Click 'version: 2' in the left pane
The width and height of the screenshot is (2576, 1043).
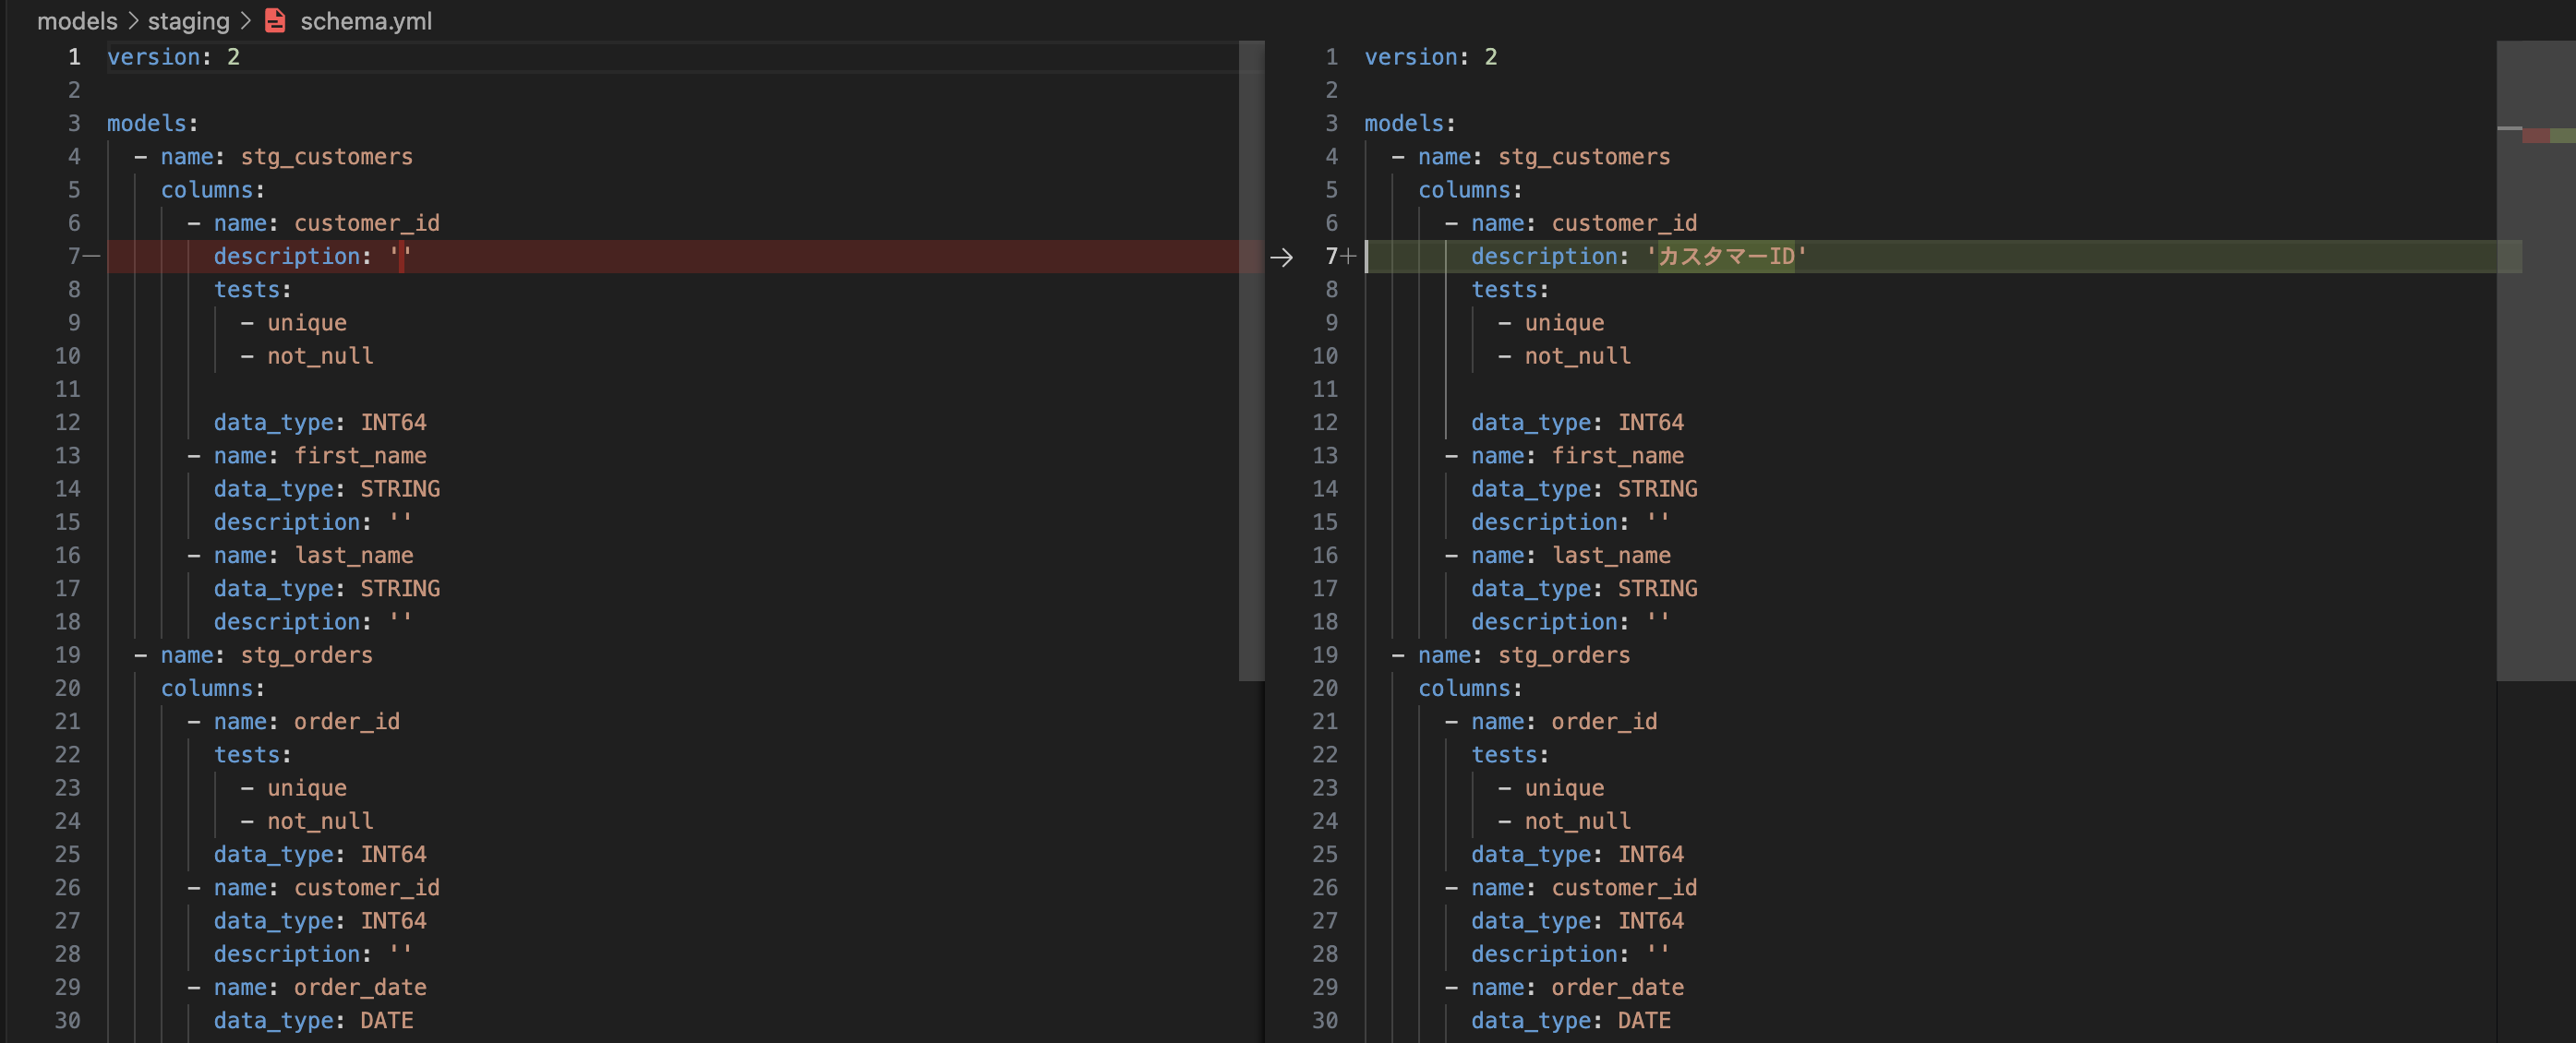click(x=173, y=57)
